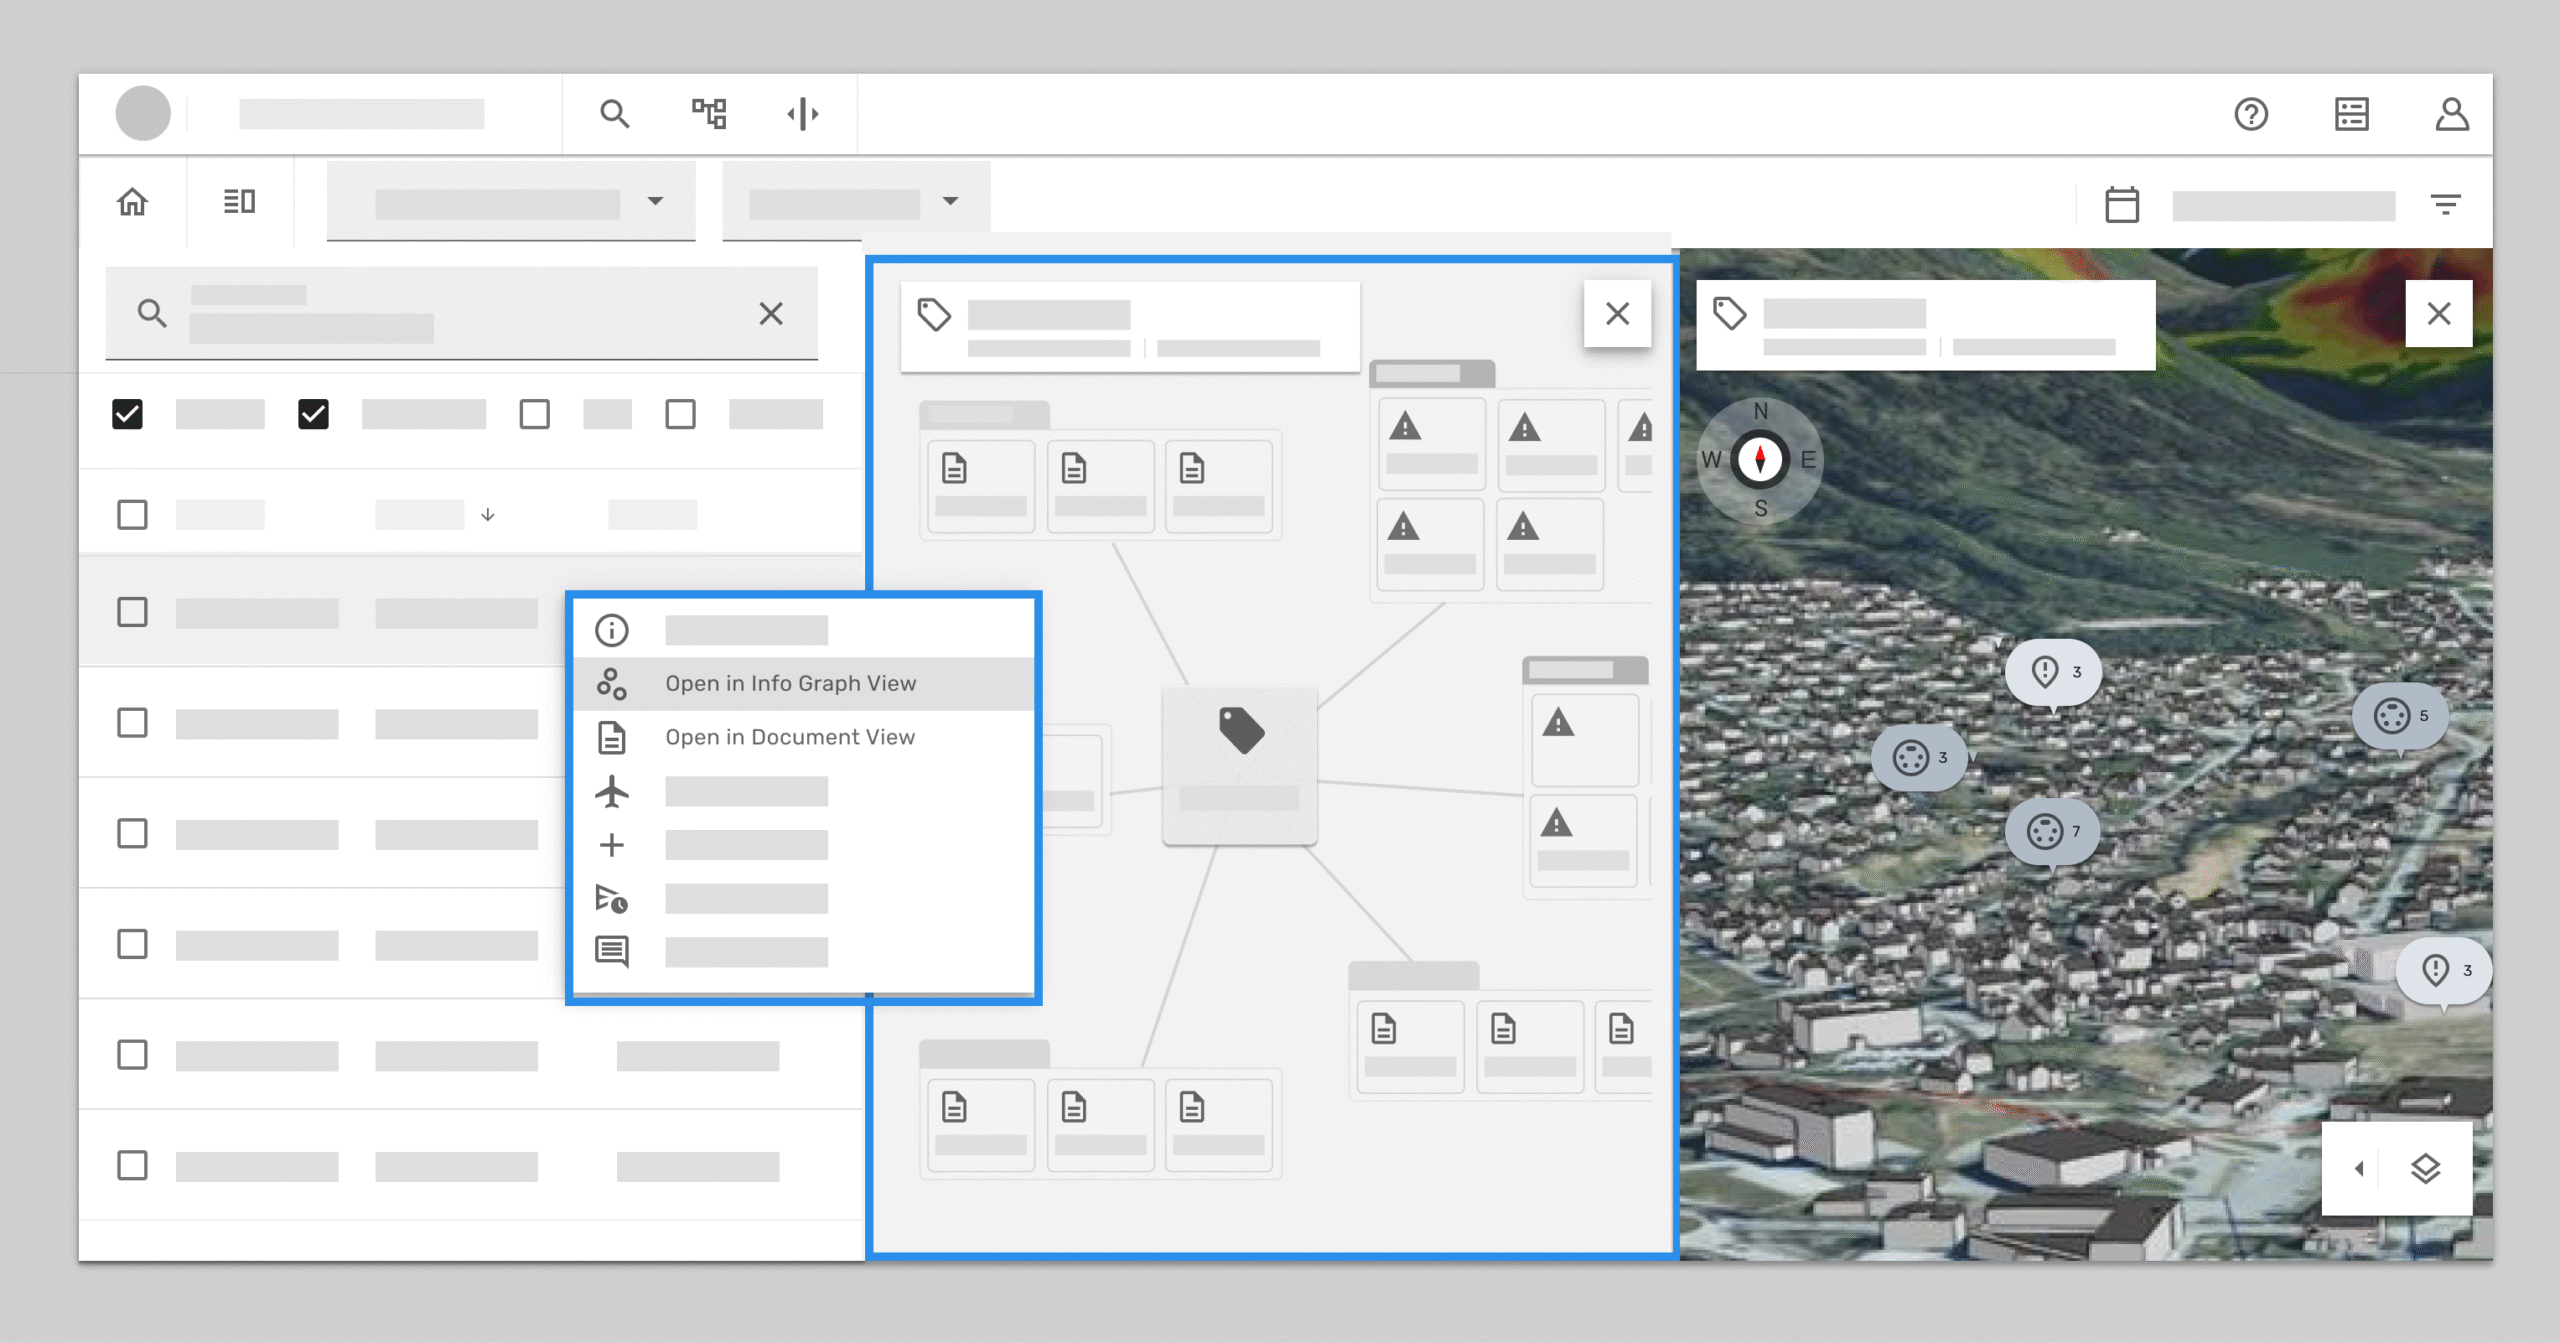Open the help question mark icon
The width and height of the screenshot is (2560, 1343).
[x=2251, y=114]
